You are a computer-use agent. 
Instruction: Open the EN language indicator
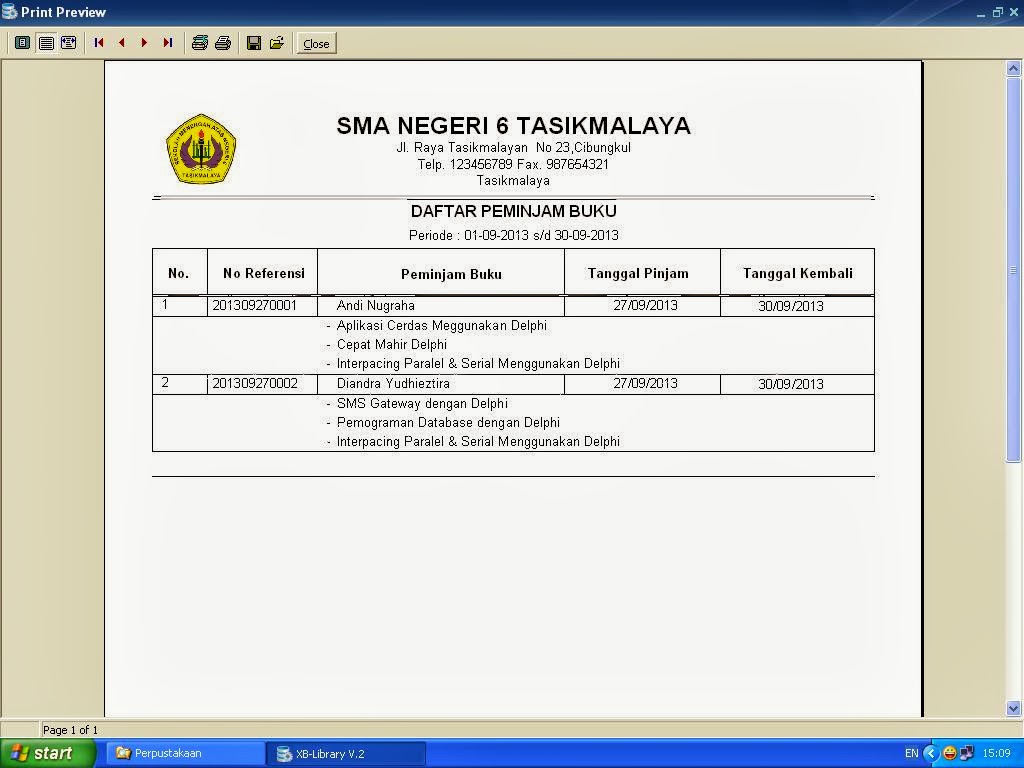(x=913, y=753)
